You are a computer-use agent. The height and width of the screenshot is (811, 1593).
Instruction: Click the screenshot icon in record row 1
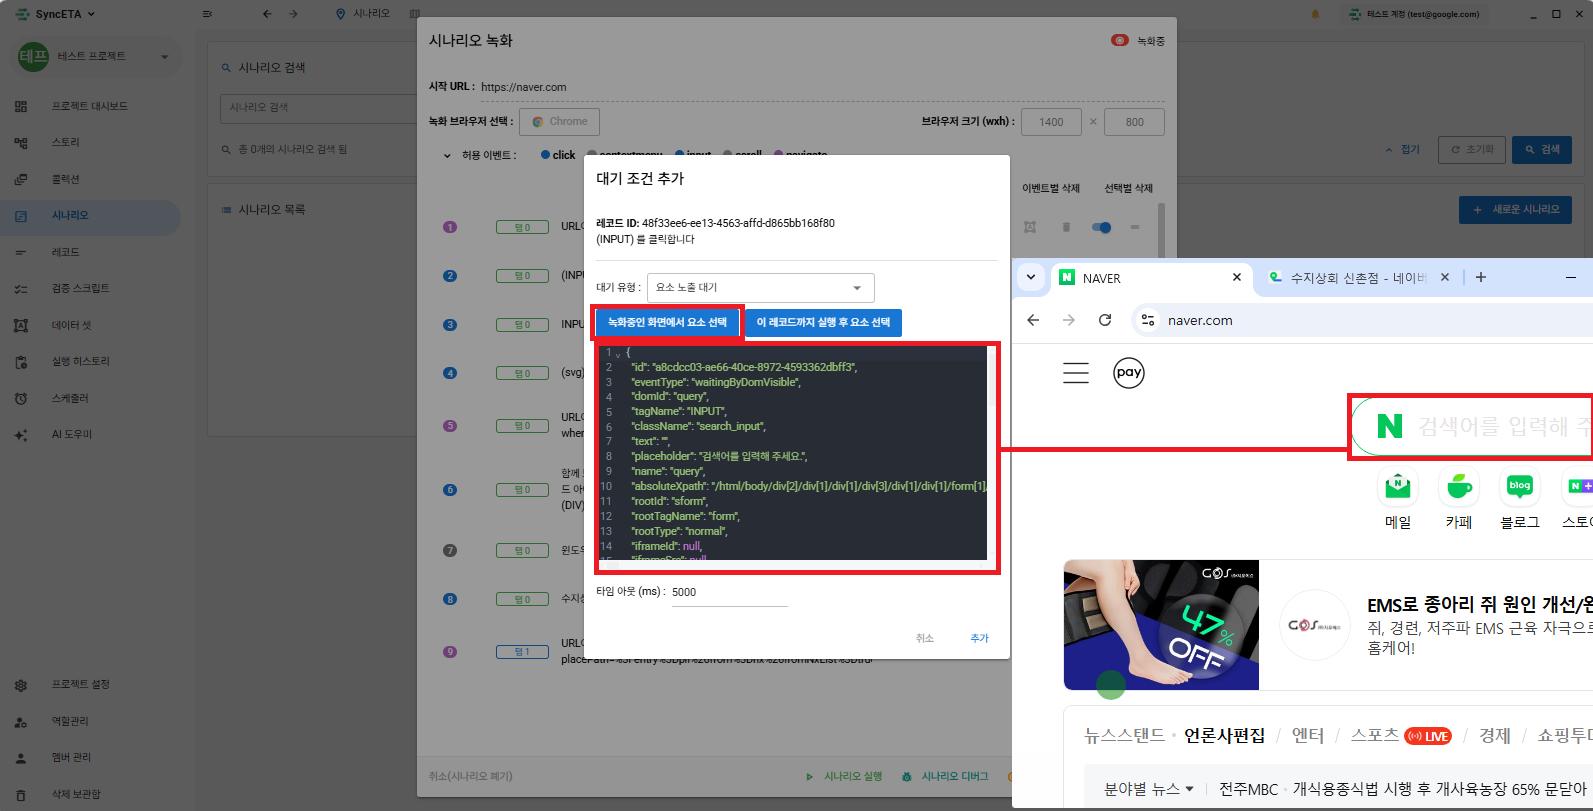click(x=1030, y=227)
